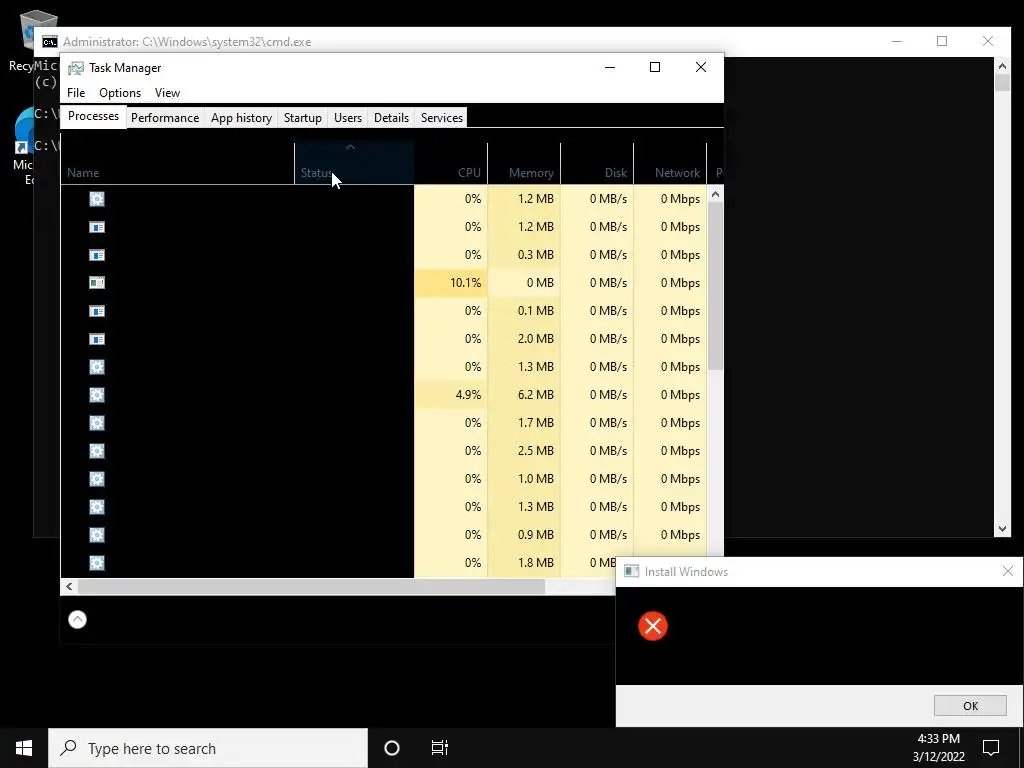
Task: Switch to the Performance tab
Action: tap(165, 118)
